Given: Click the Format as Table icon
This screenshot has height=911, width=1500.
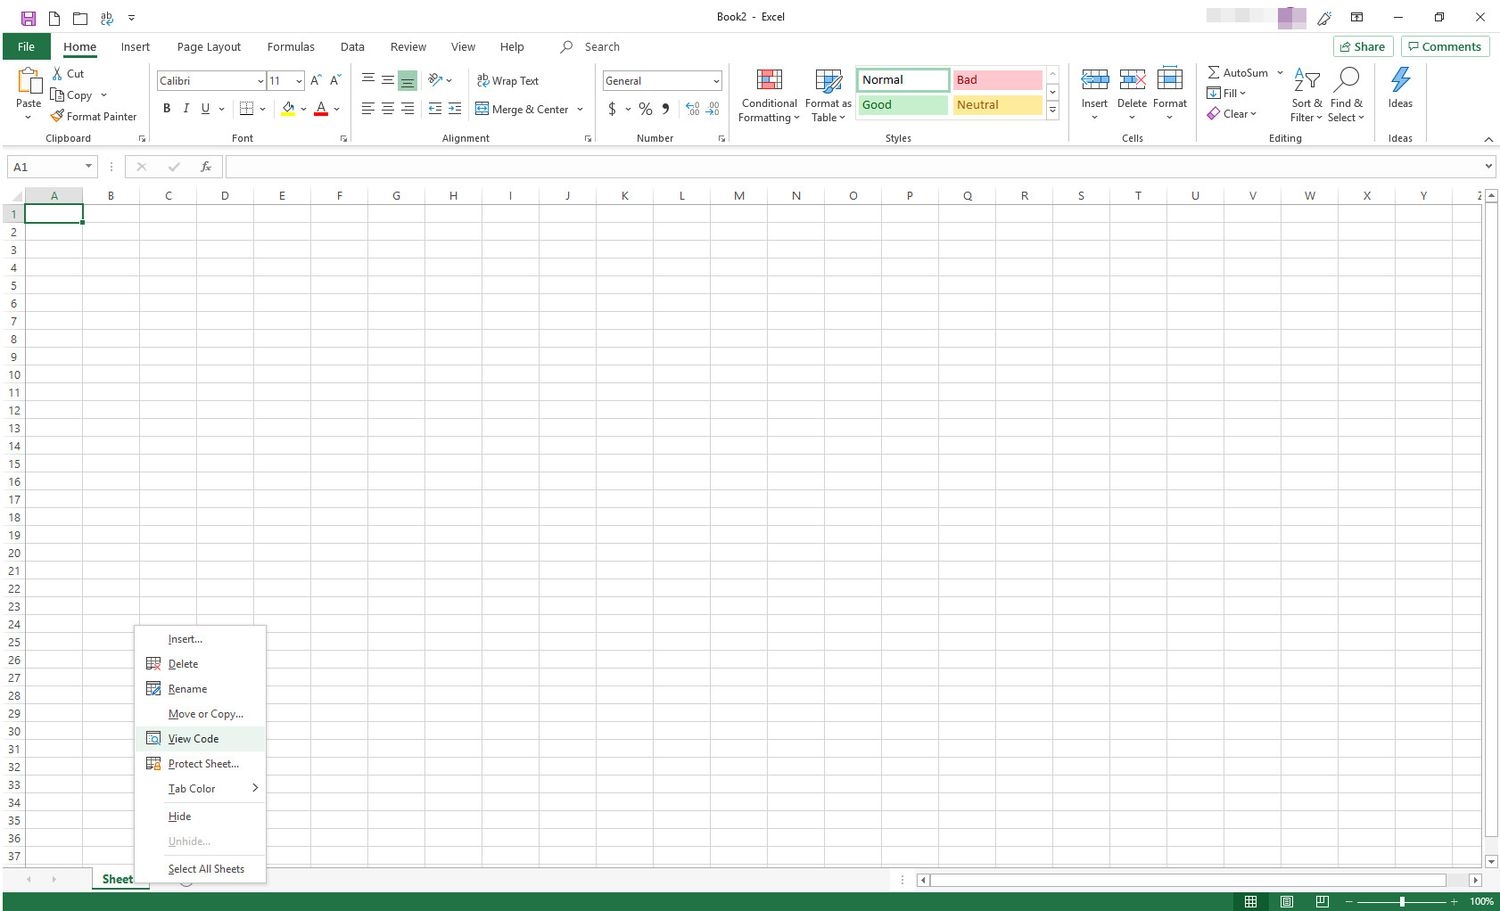Looking at the screenshot, I should [828, 82].
